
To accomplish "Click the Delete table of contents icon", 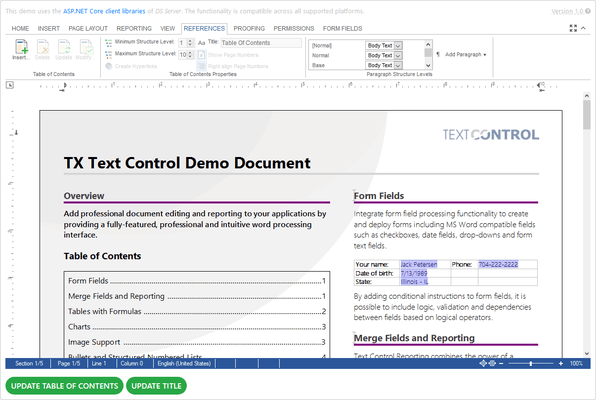I will pos(43,47).
